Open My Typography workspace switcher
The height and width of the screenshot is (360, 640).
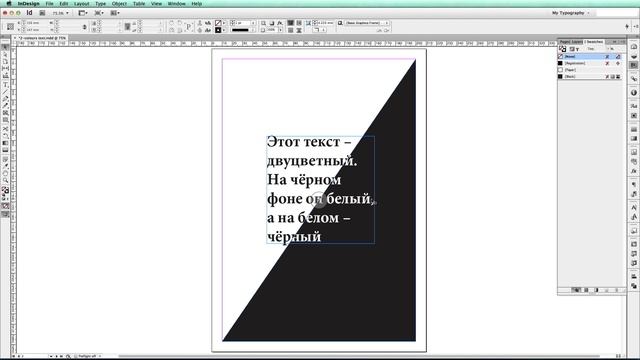point(571,13)
